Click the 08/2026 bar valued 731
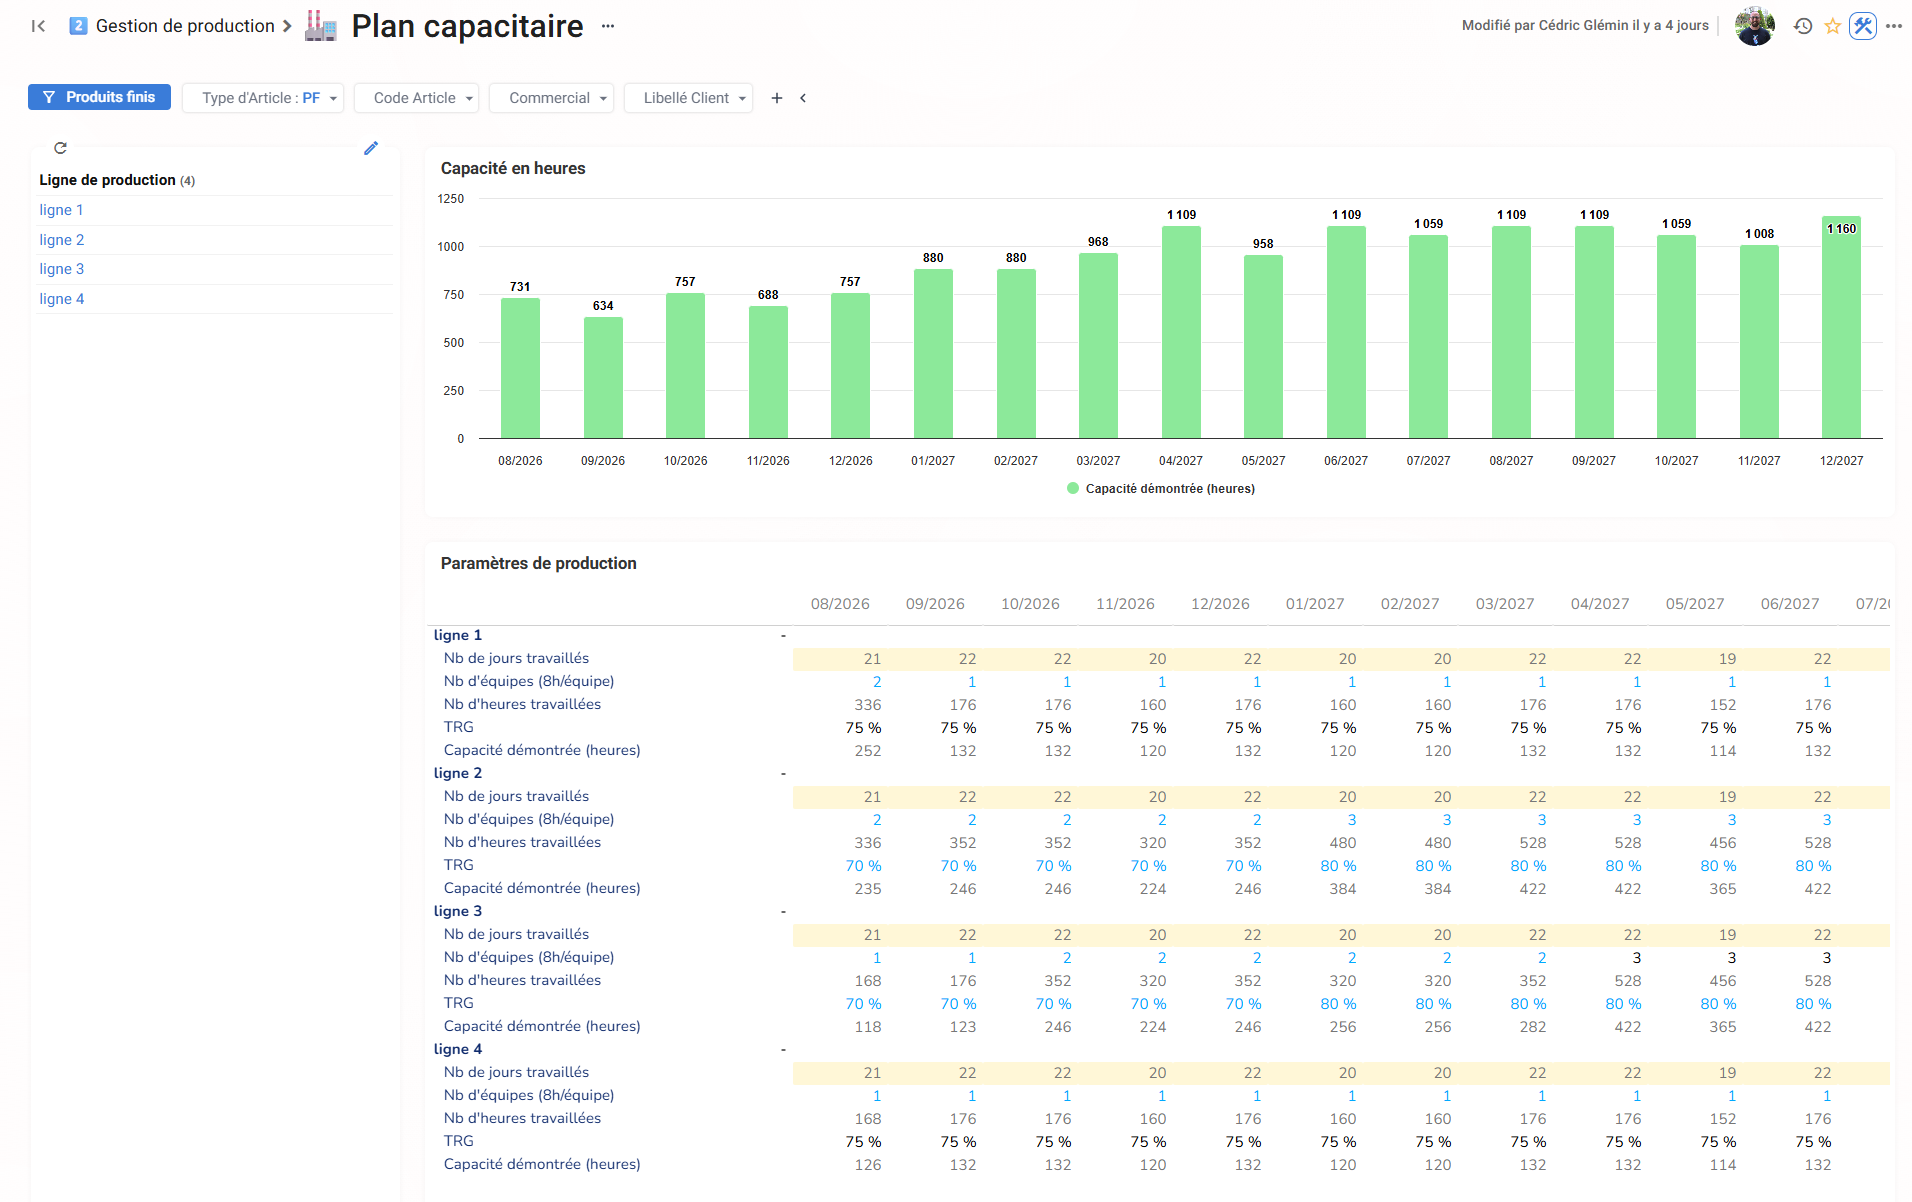Image resolution: width=1912 pixels, height=1202 pixels. pos(520,368)
